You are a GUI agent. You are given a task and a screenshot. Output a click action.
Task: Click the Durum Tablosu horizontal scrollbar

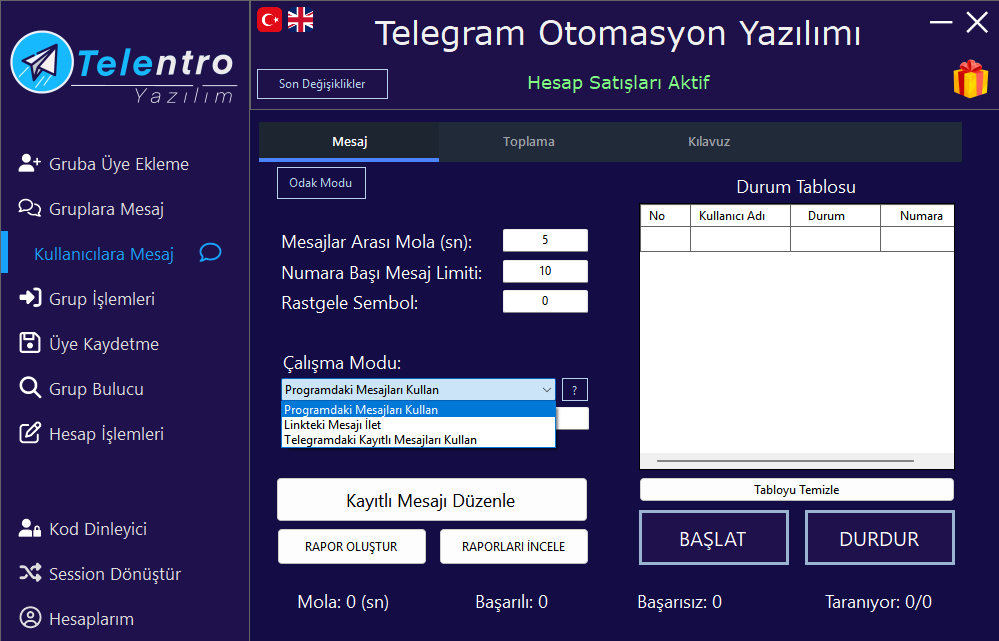coord(785,461)
